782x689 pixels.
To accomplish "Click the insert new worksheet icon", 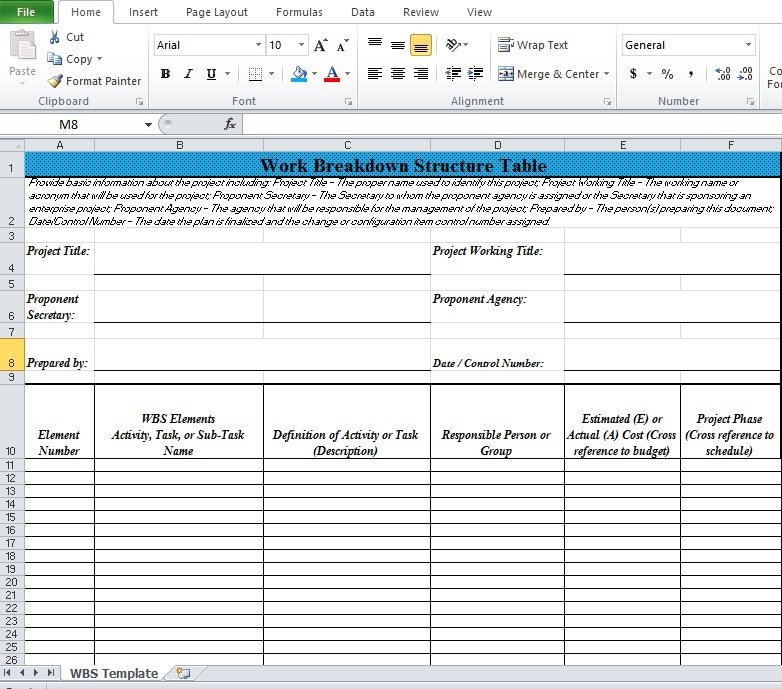I will (x=182, y=673).
